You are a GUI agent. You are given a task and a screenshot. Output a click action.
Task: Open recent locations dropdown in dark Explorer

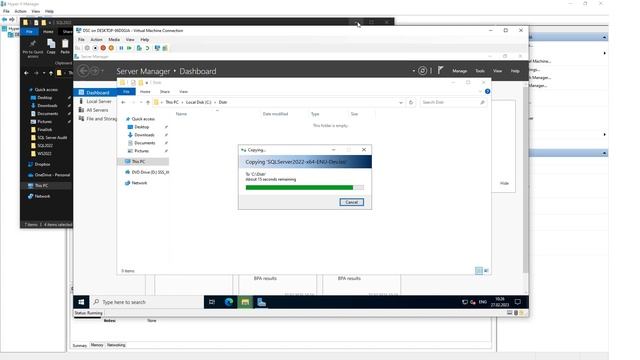coord(44,73)
